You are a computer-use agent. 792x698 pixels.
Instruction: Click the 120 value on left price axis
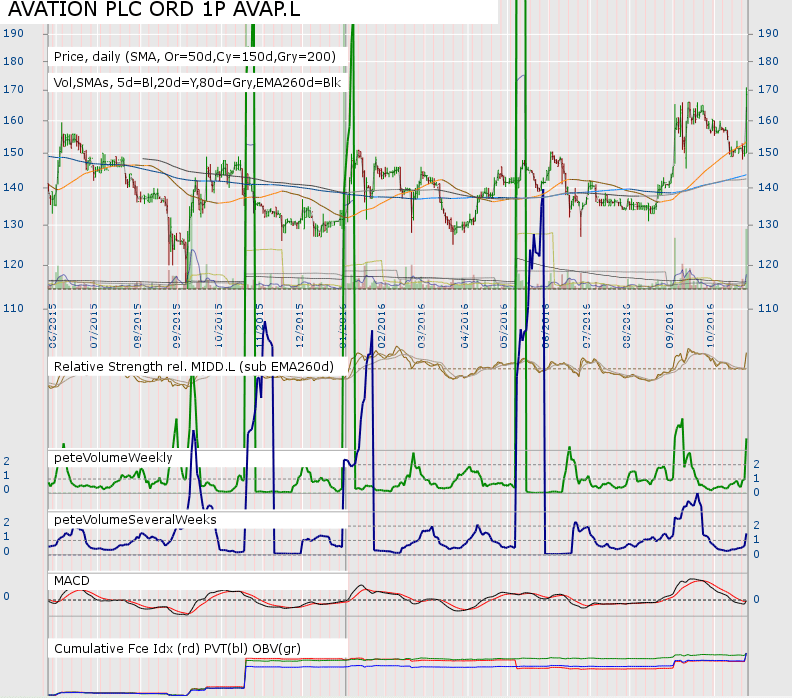tap(13, 264)
